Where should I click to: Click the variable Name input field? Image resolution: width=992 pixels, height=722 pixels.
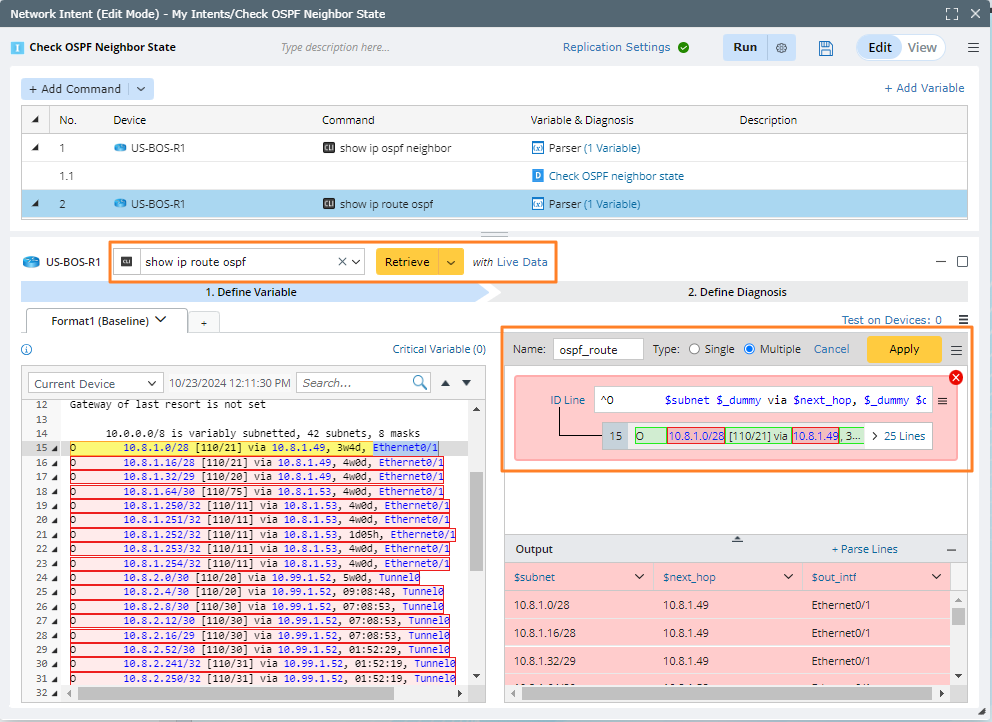coord(598,349)
